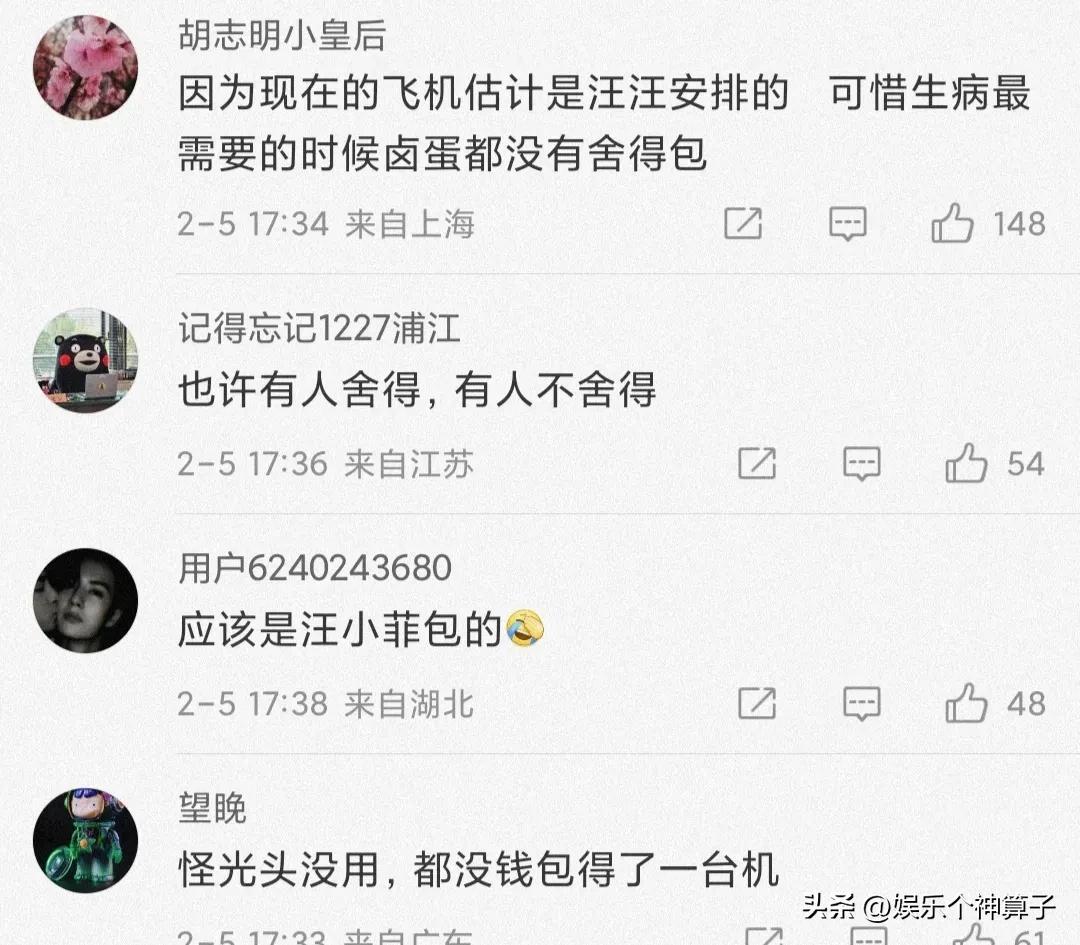Share the comment with 148 likes
This screenshot has height=945, width=1080.
[x=743, y=223]
